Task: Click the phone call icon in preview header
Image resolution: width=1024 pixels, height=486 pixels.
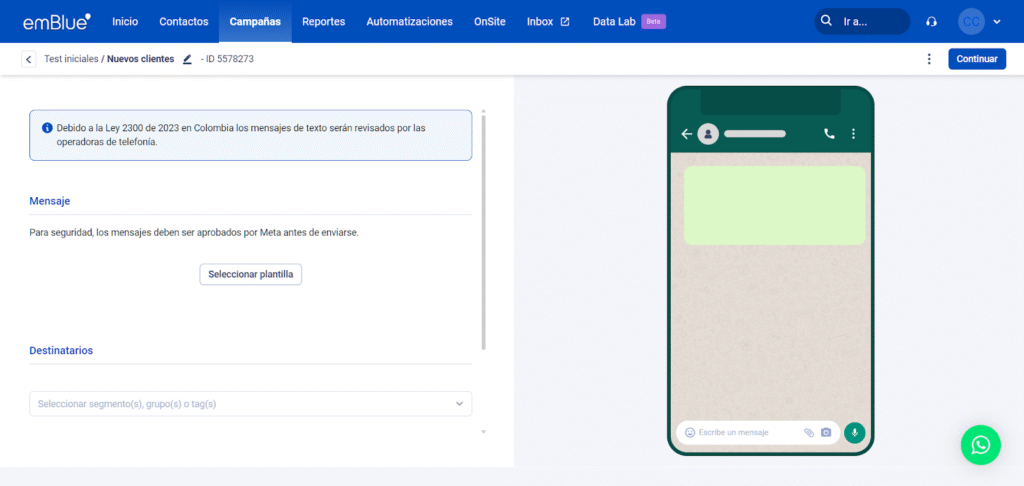Action: pos(829,133)
